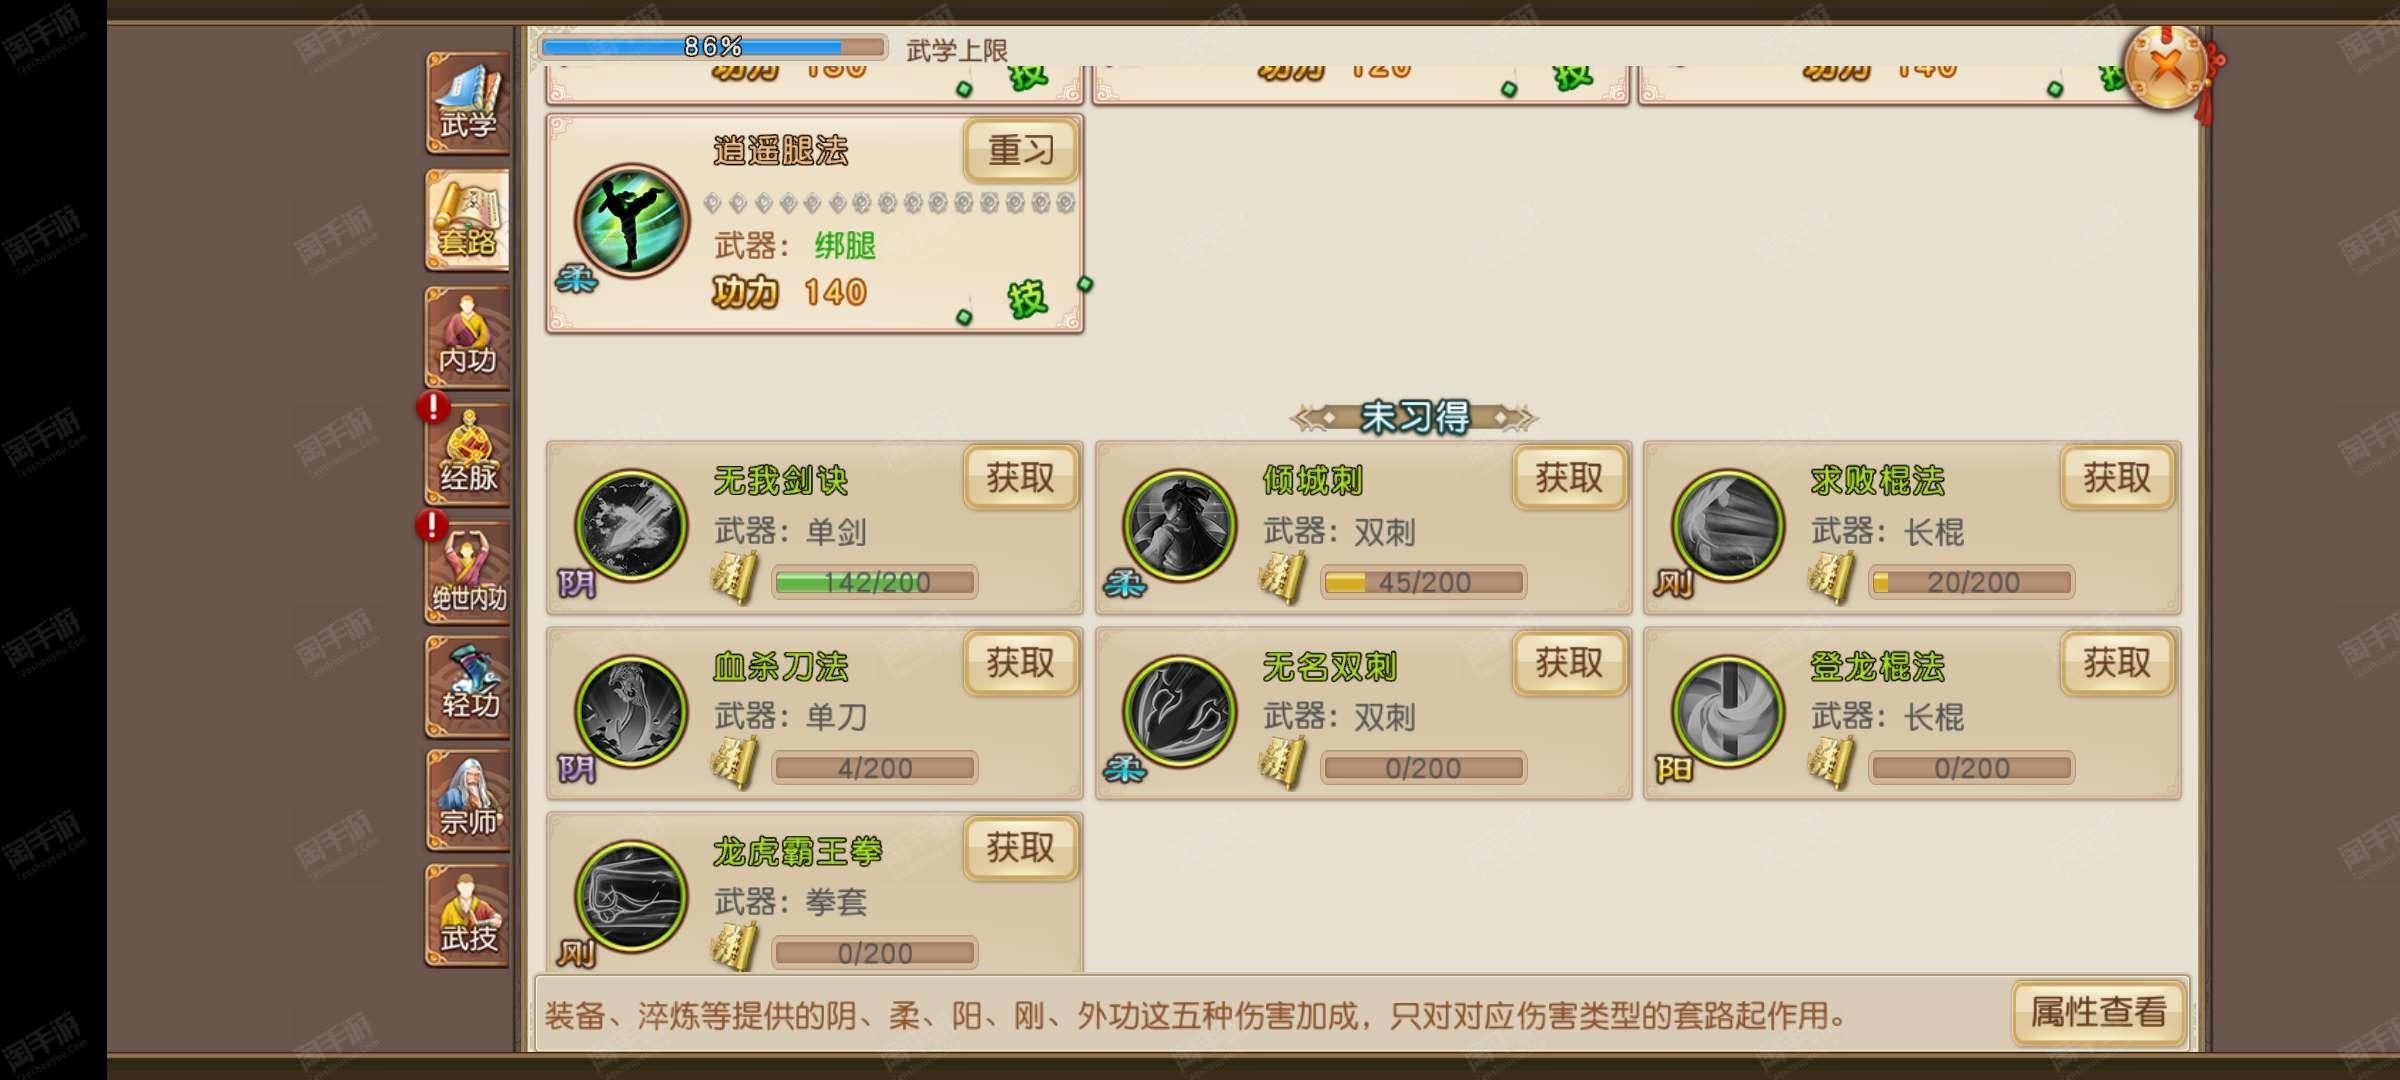Tap the 求败棍法 skill icon
The image size is (2400, 1080).
click(1728, 526)
